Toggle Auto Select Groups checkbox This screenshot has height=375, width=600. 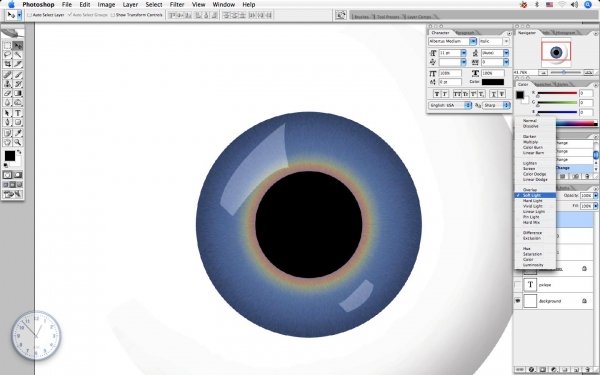click(70, 15)
